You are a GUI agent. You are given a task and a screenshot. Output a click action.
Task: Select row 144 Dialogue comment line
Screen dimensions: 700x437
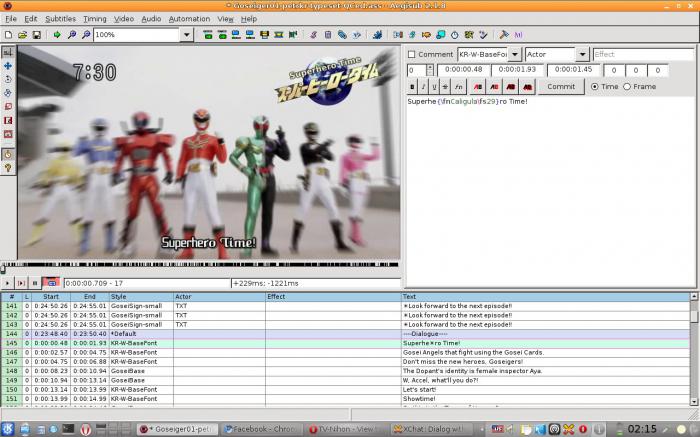click(x=346, y=334)
